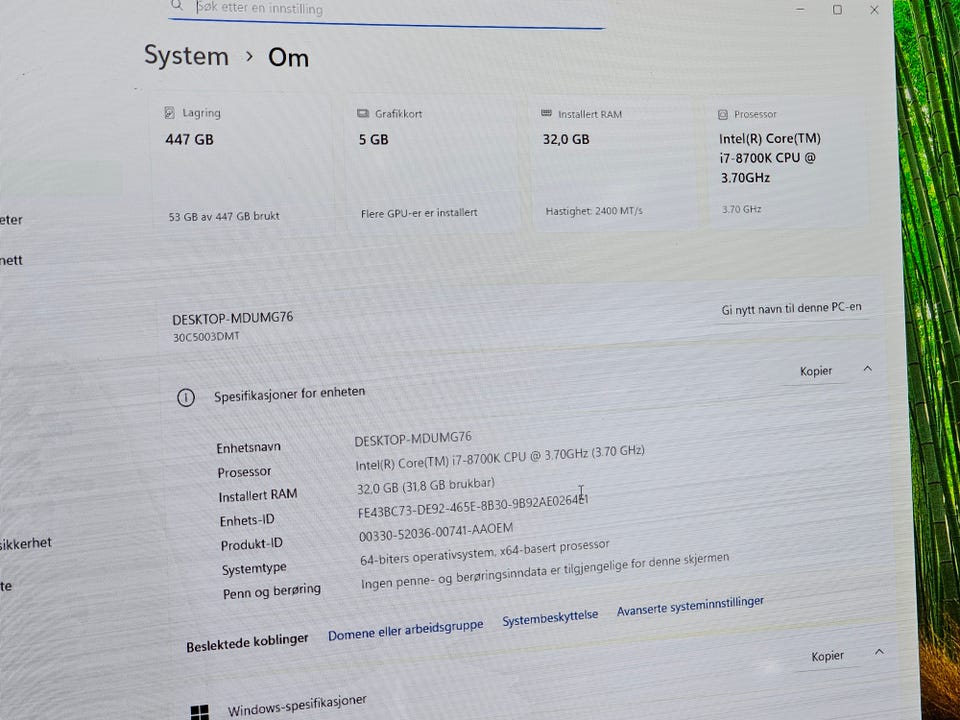The image size is (960, 720).
Task: Click the search magnifier icon
Action: tap(177, 6)
